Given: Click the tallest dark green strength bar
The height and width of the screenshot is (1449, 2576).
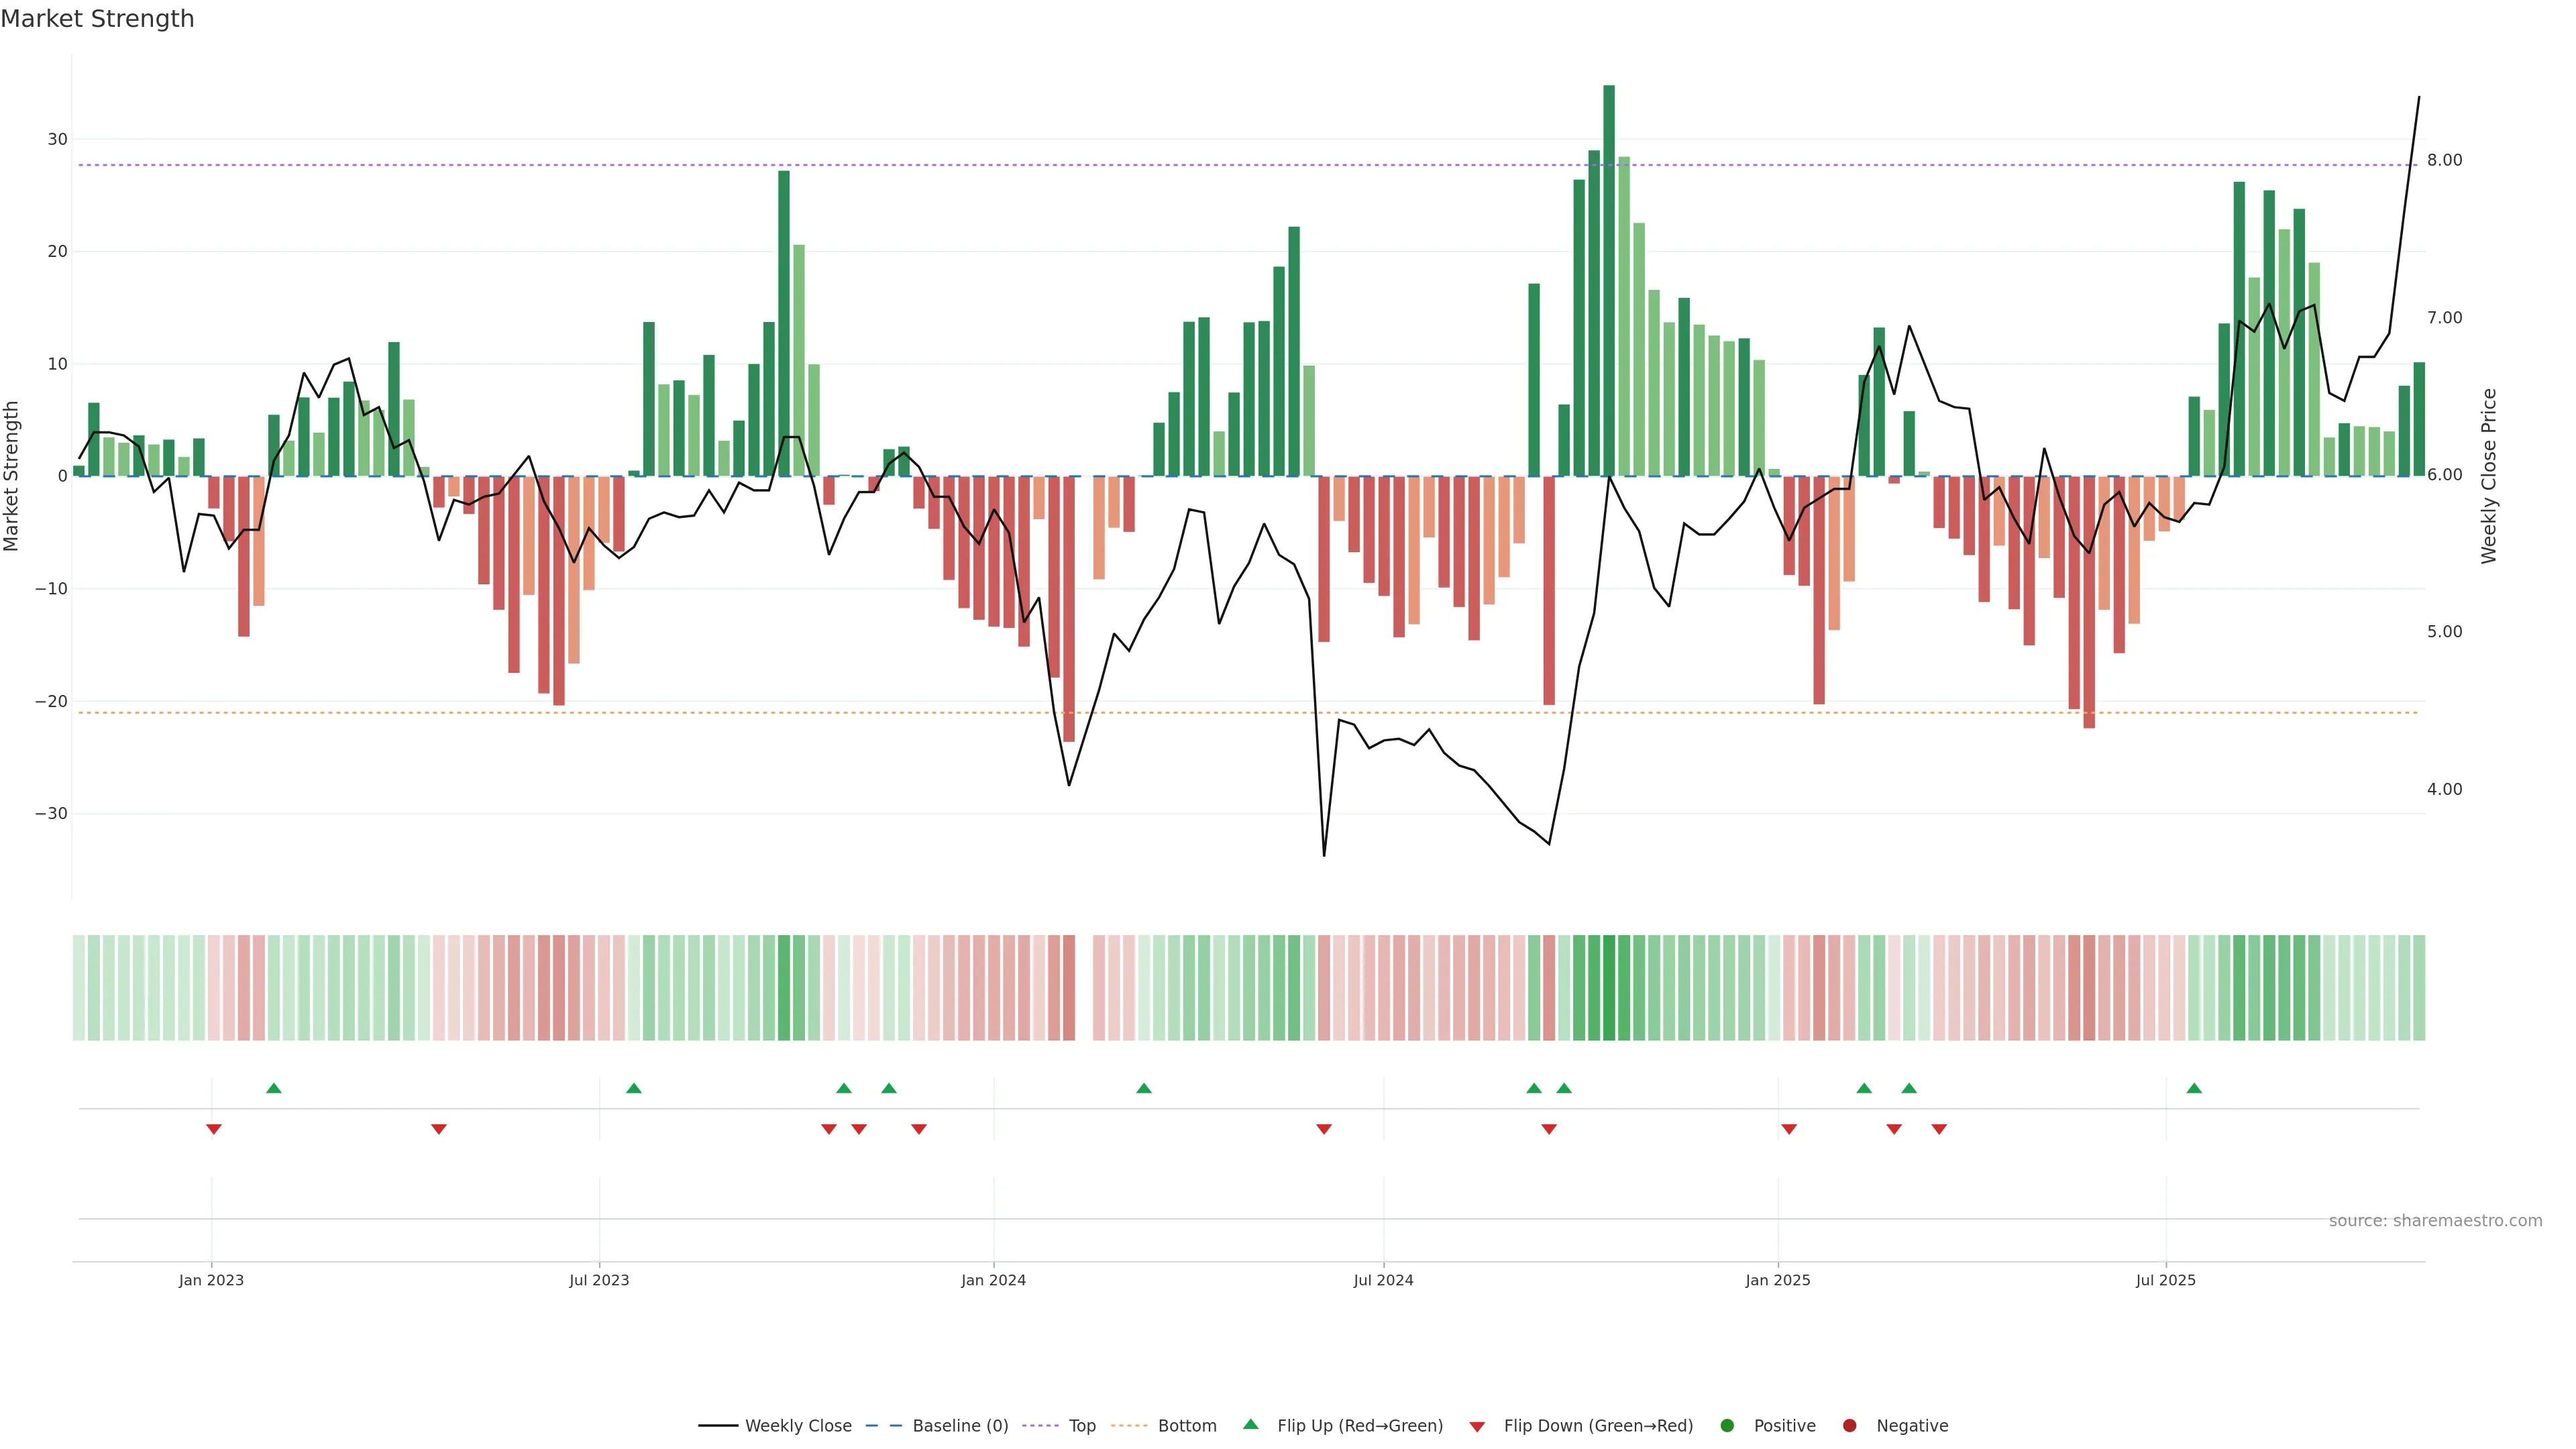Looking at the screenshot, I should [x=1609, y=280].
